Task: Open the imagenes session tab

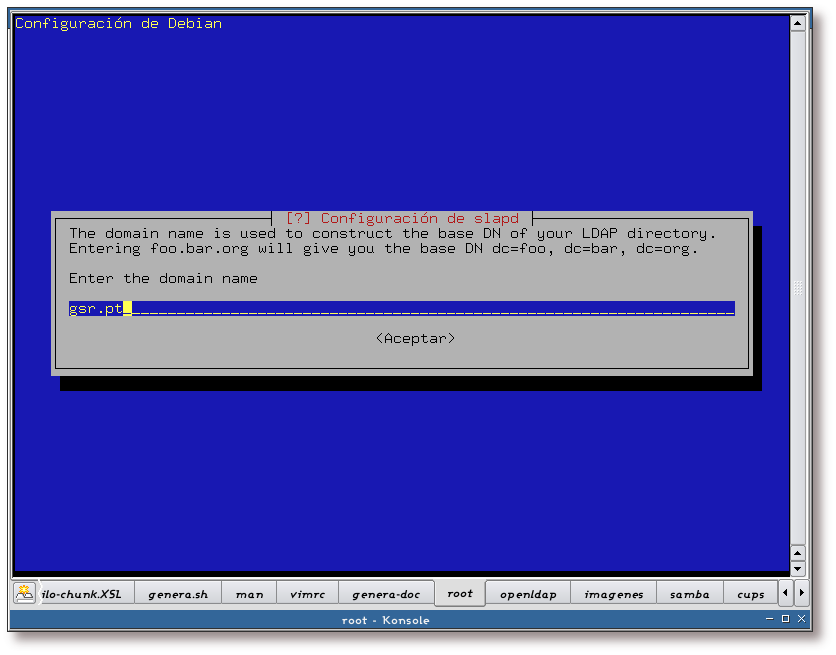Action: point(613,594)
